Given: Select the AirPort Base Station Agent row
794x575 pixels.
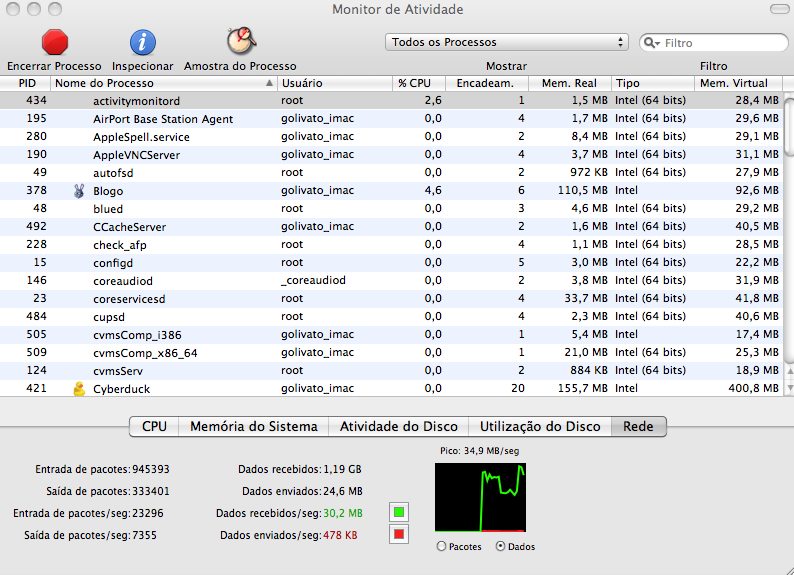Looking at the screenshot, I should 391,118.
